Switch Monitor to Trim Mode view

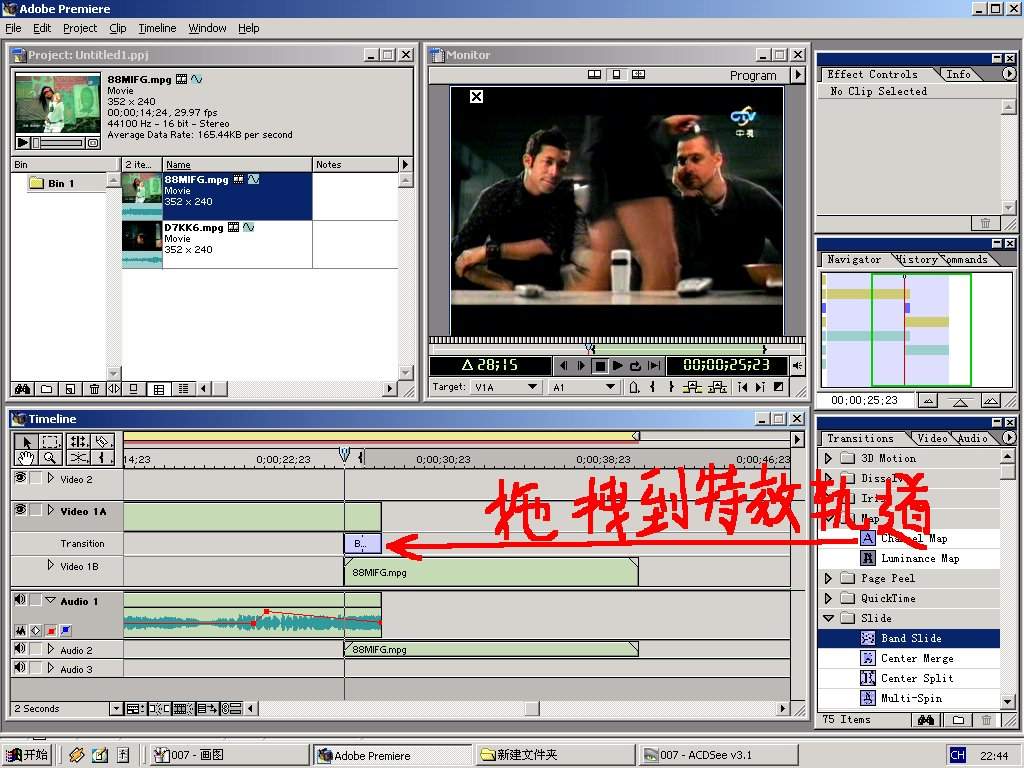(639, 74)
